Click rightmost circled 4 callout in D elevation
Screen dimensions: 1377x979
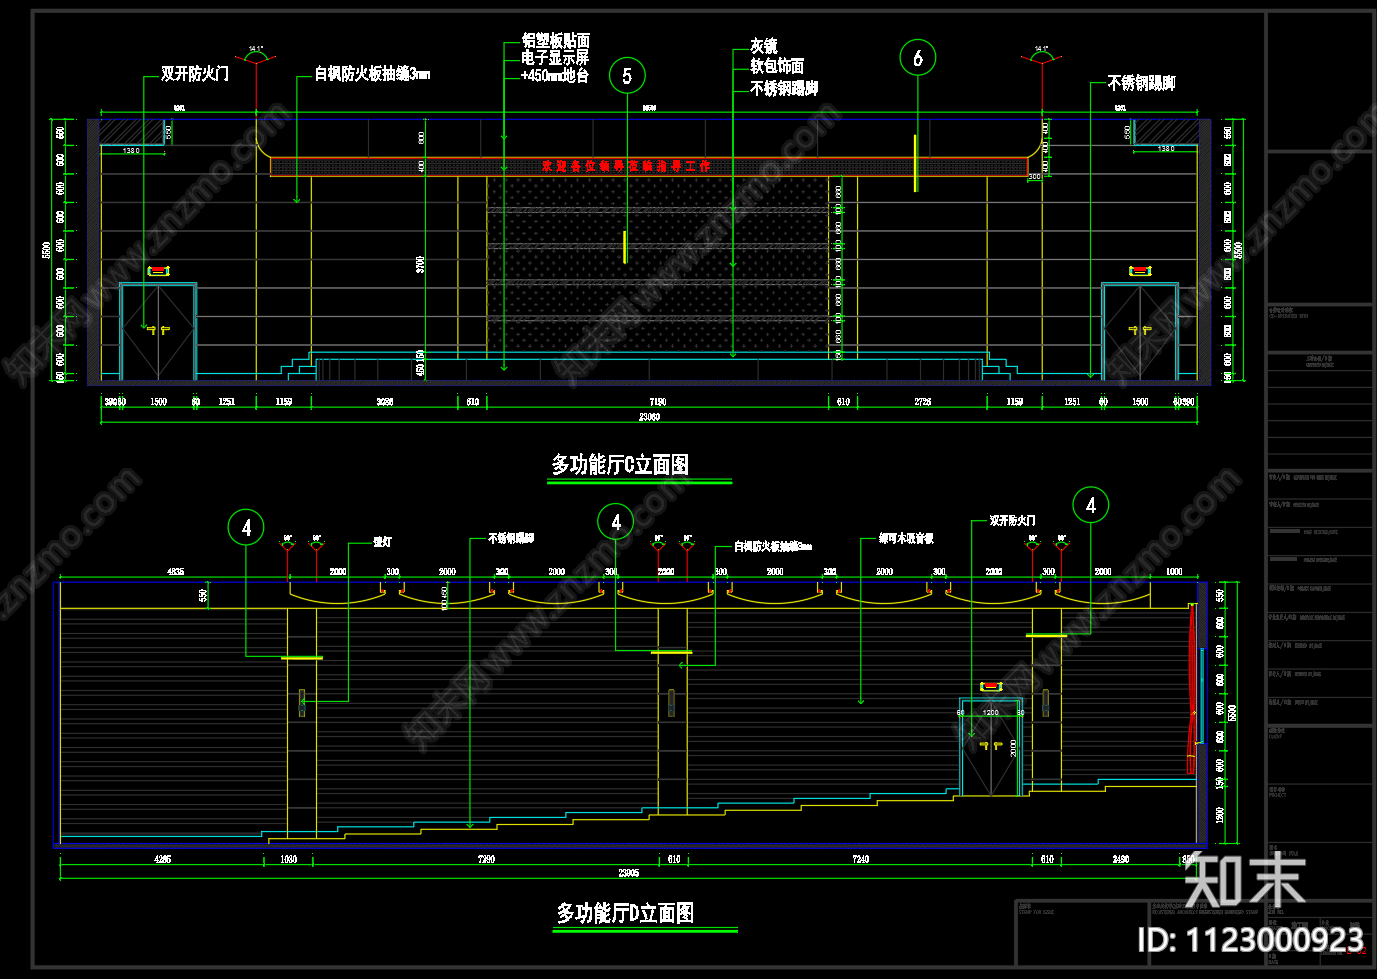click(x=1091, y=505)
